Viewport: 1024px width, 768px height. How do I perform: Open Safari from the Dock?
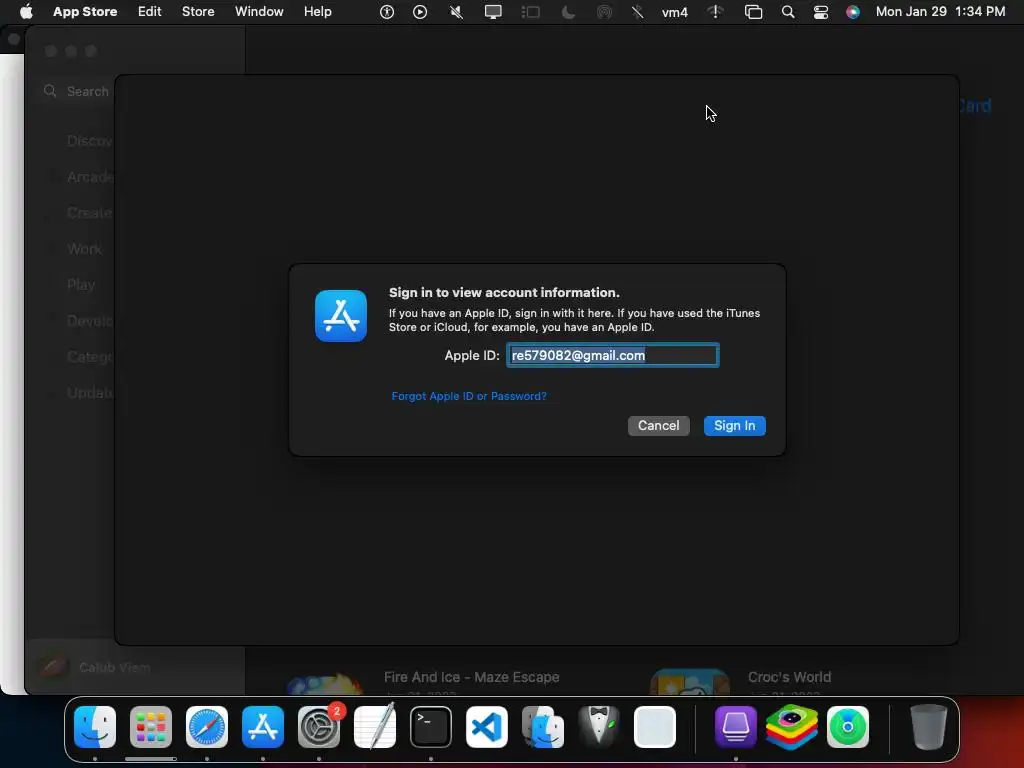(207, 727)
